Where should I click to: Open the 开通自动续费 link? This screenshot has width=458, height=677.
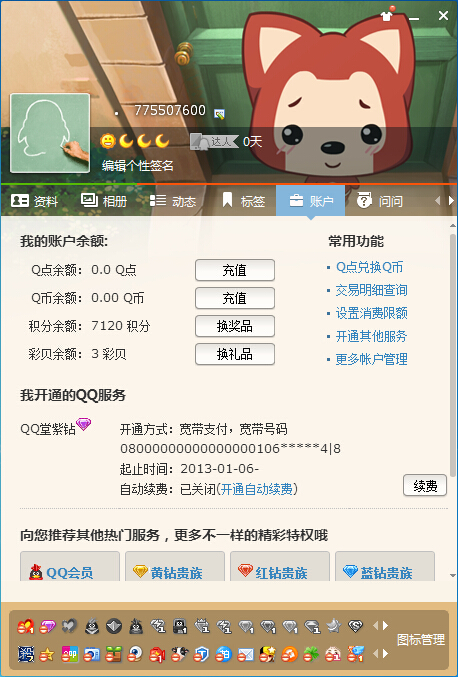point(256,489)
